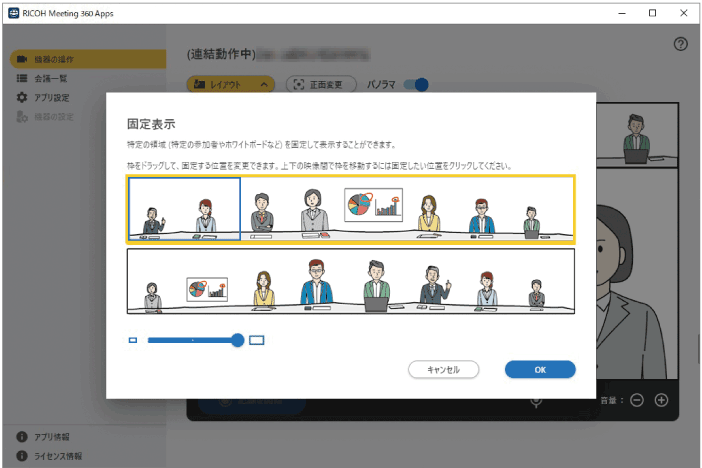702x468 pixels.
Task: Open 会議一覧 in the sidebar
Action: pos(50,78)
